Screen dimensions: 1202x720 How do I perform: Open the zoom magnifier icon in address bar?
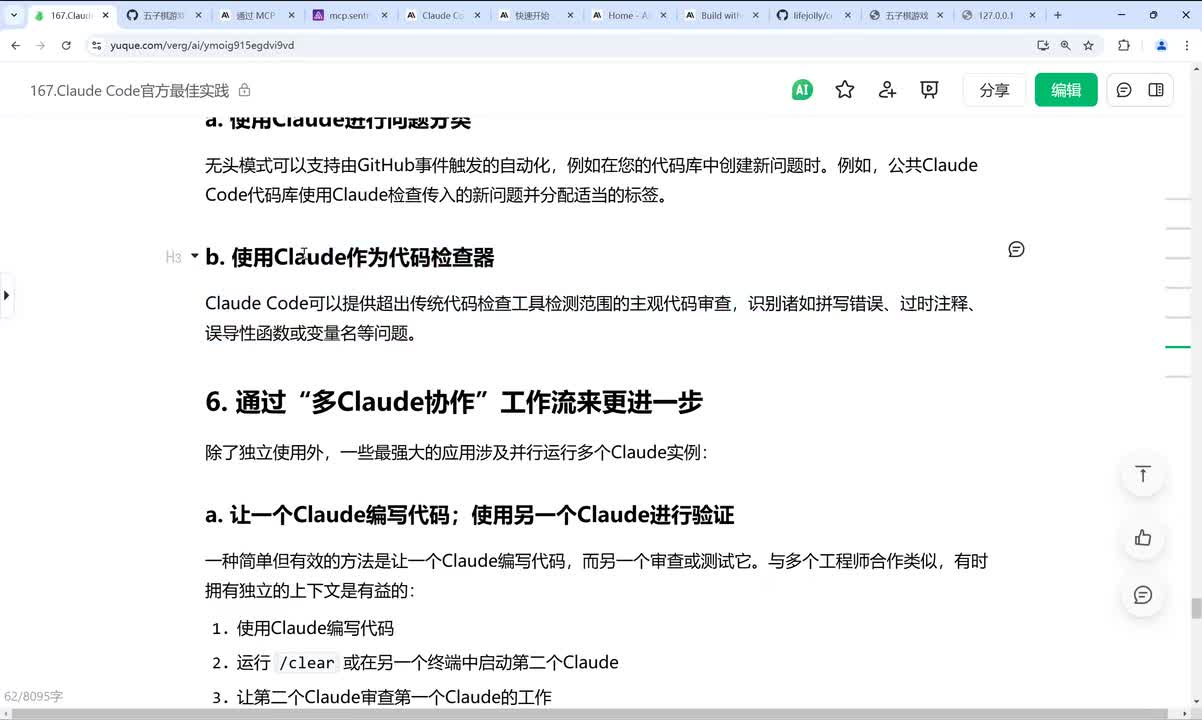click(1066, 45)
